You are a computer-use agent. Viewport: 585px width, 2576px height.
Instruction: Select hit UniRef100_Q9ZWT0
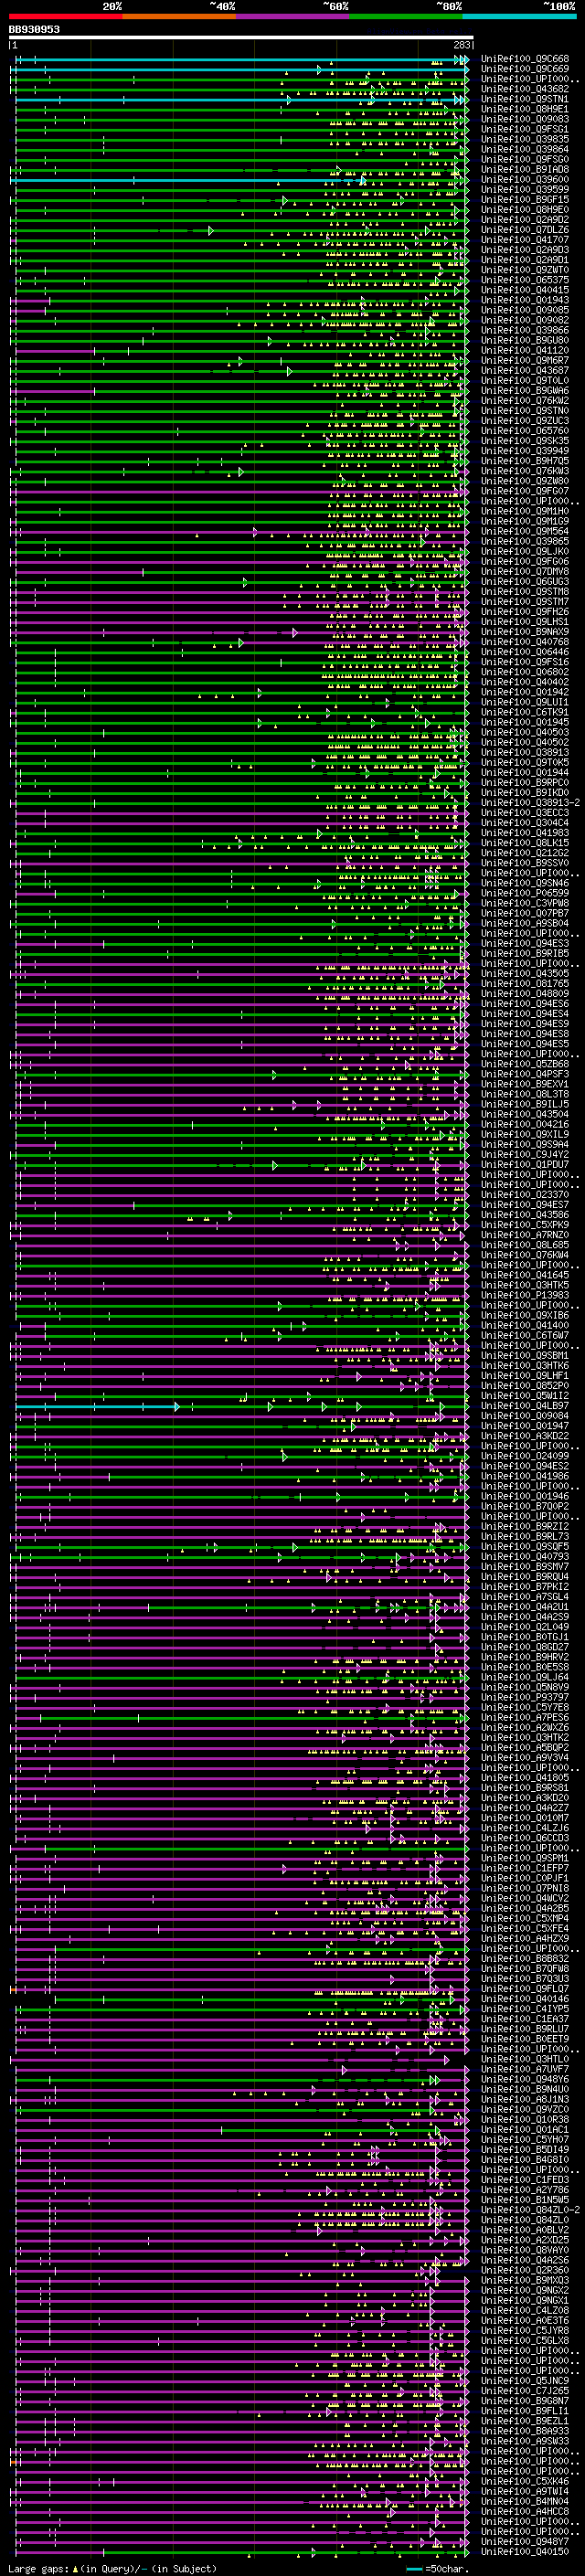tap(525, 270)
